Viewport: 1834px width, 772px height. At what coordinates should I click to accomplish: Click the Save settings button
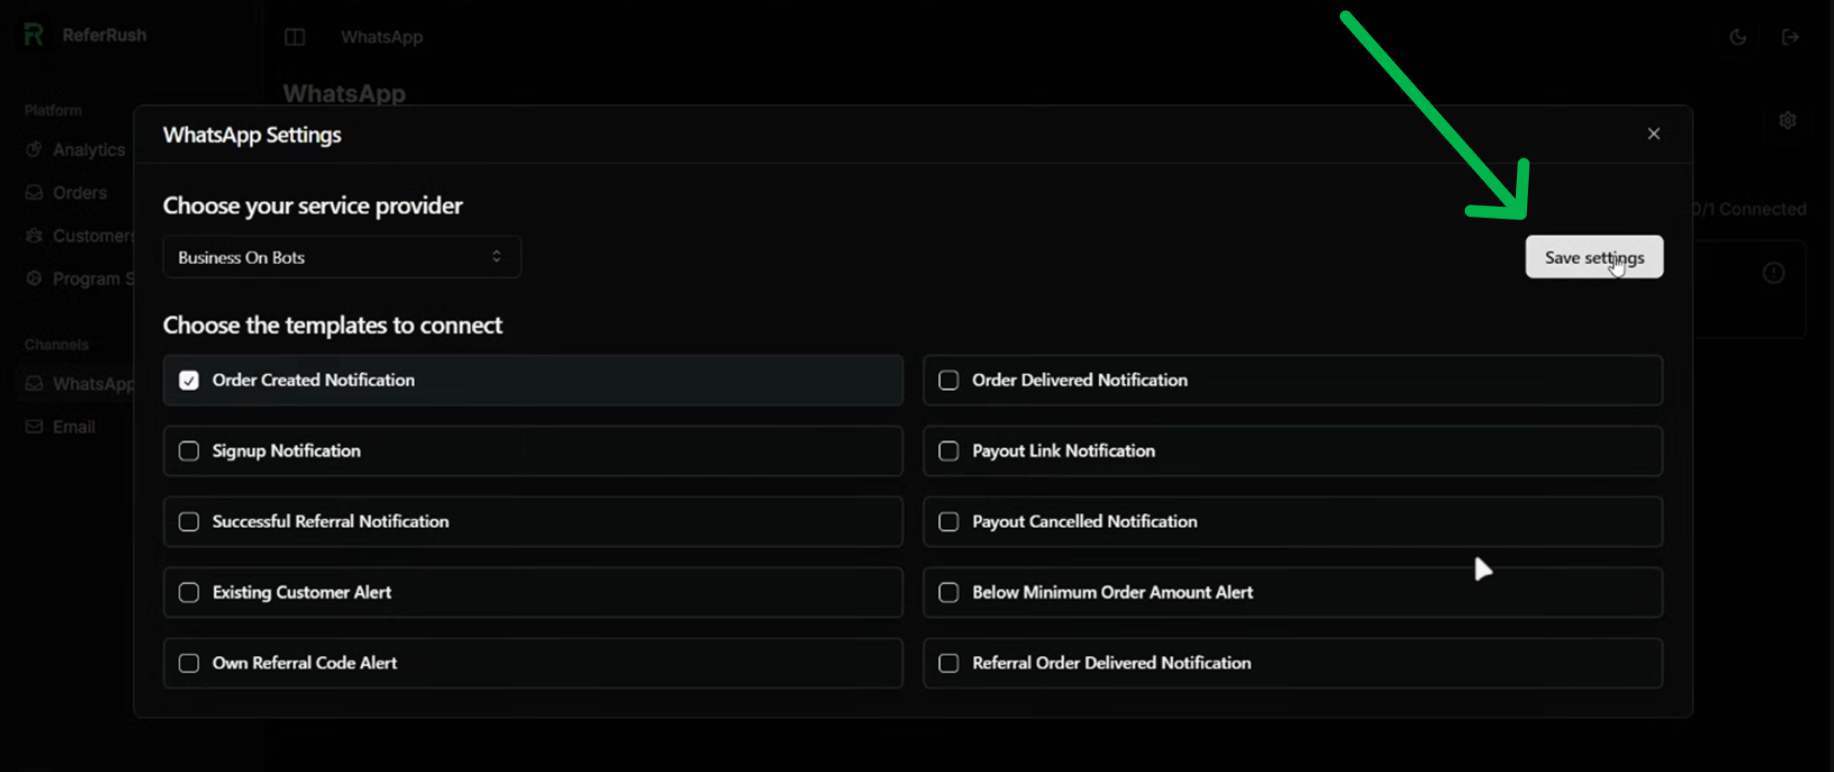(x=1593, y=257)
